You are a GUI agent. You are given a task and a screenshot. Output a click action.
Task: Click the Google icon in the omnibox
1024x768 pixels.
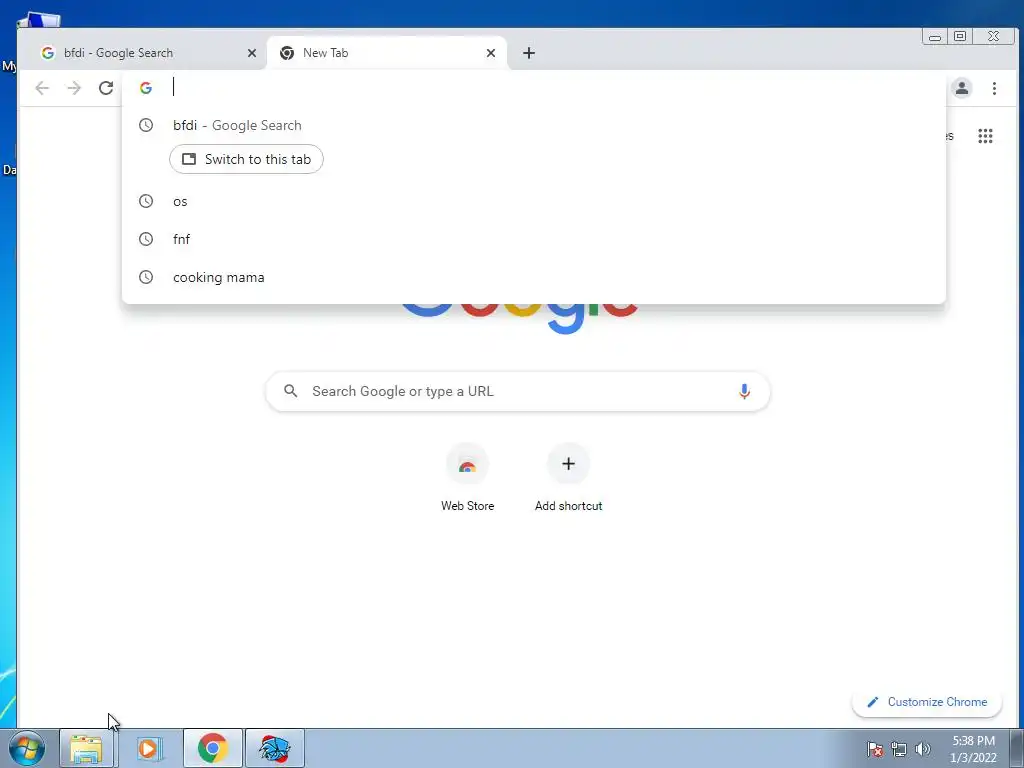tap(146, 88)
